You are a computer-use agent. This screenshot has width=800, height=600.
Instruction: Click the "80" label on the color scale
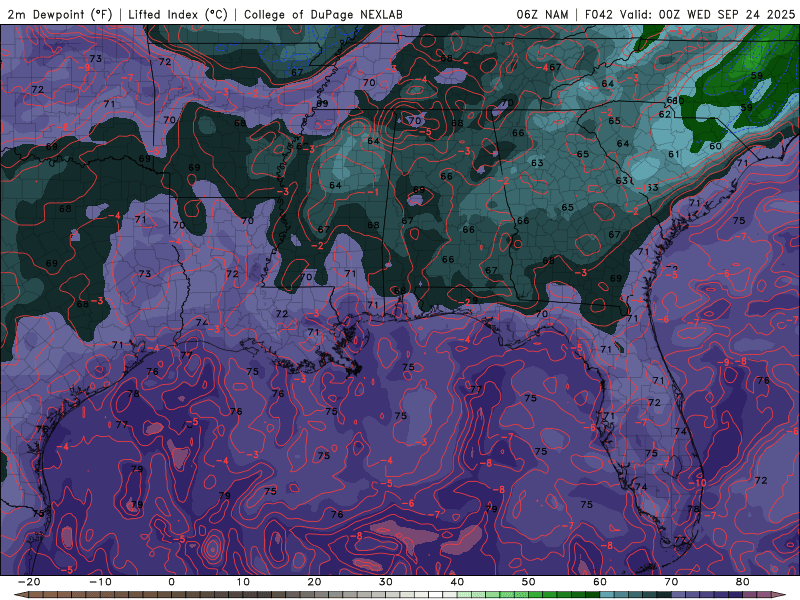(743, 582)
